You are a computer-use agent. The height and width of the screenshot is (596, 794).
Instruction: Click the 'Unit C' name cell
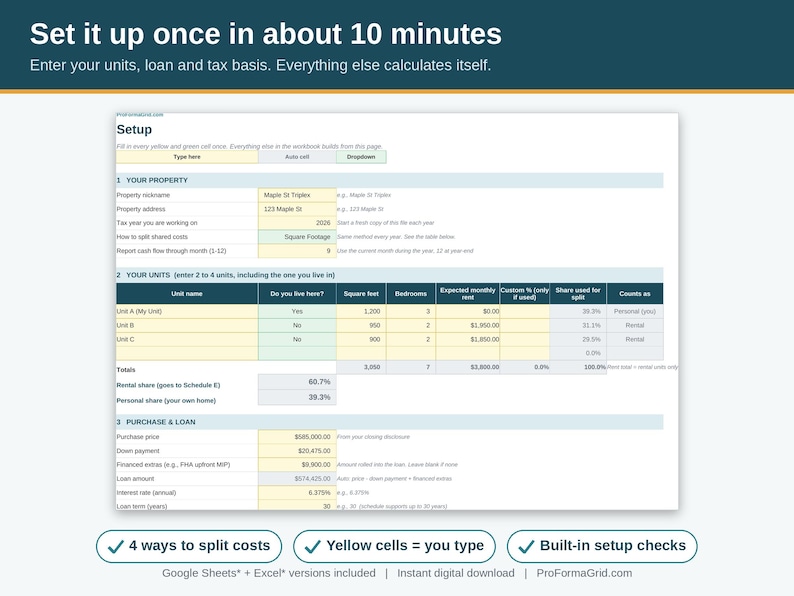[x=187, y=339]
